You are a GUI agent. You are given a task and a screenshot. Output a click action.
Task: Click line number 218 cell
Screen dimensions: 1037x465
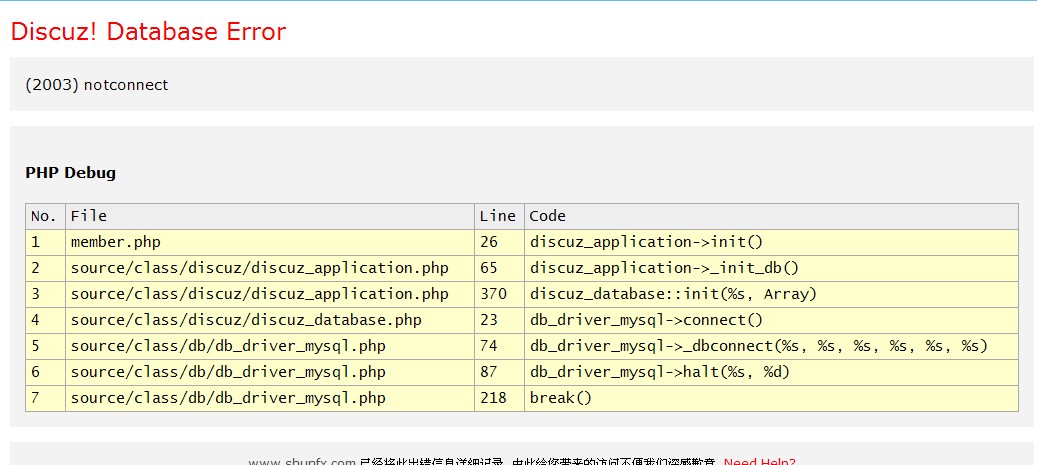pyautogui.click(x=493, y=398)
